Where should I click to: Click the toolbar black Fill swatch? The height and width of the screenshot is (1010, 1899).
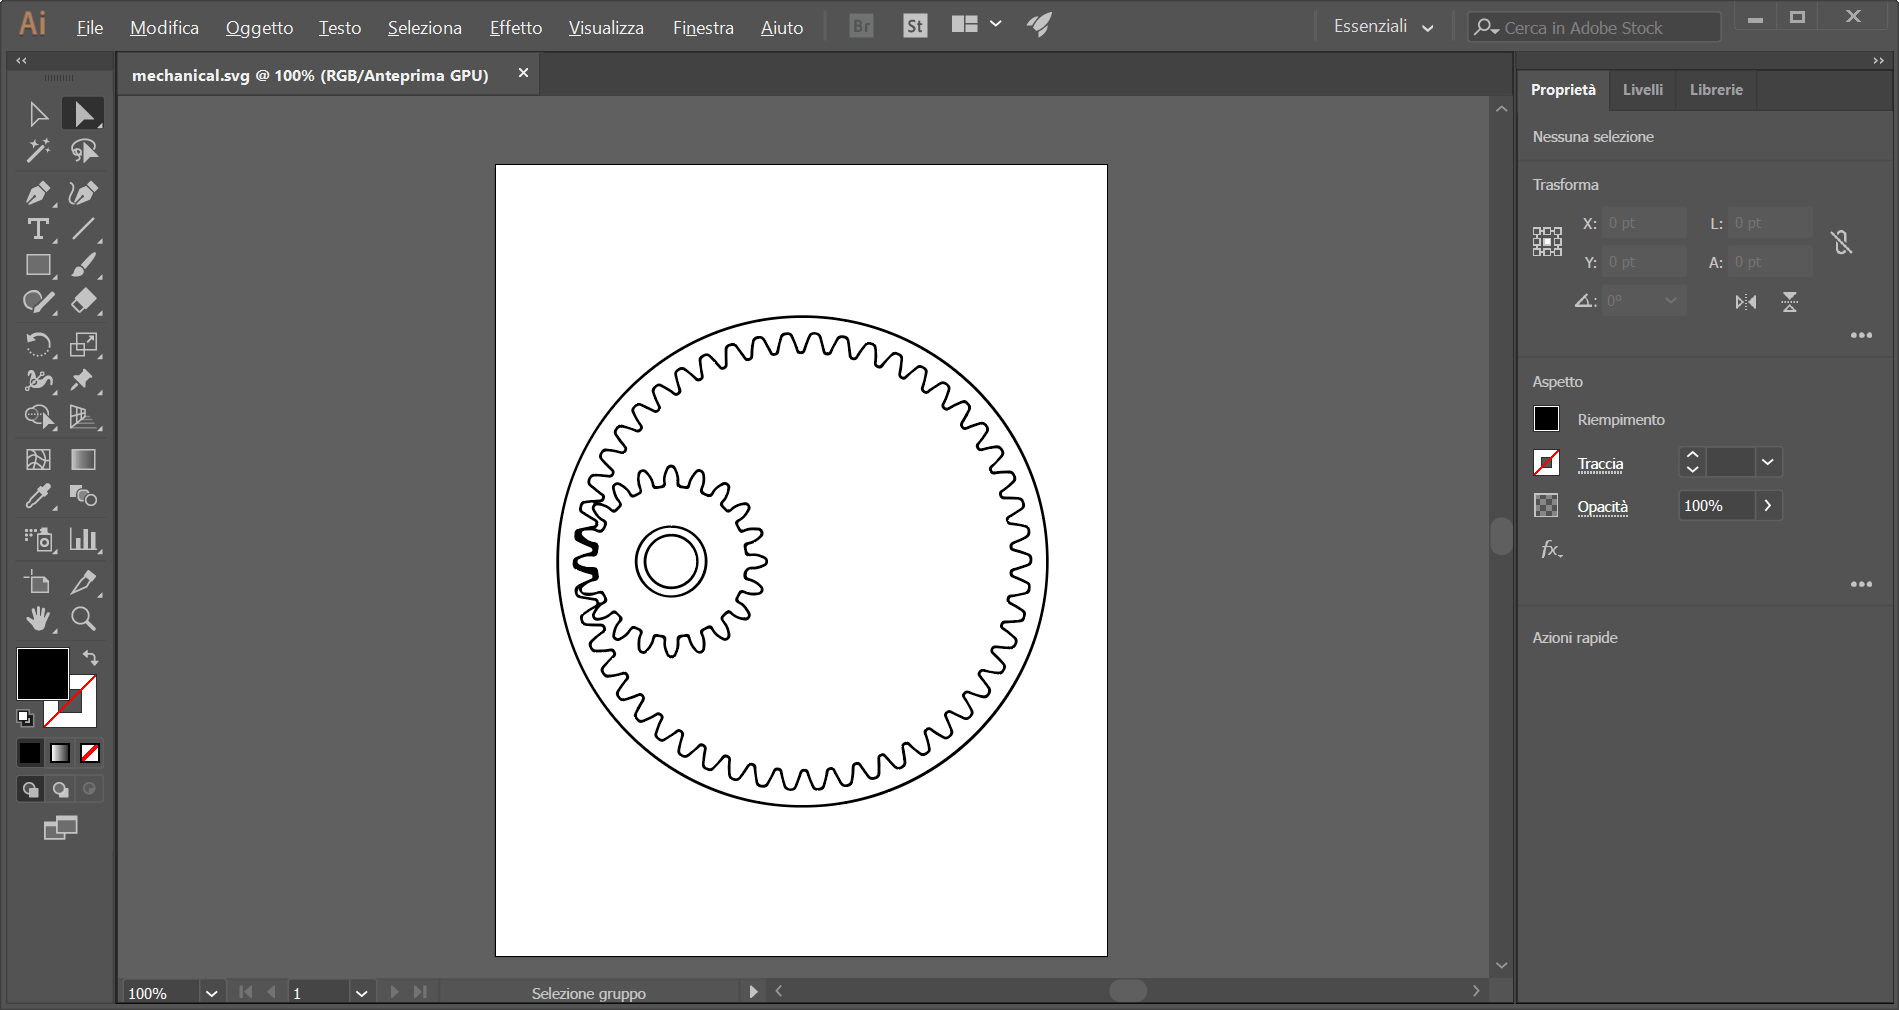click(x=42, y=673)
